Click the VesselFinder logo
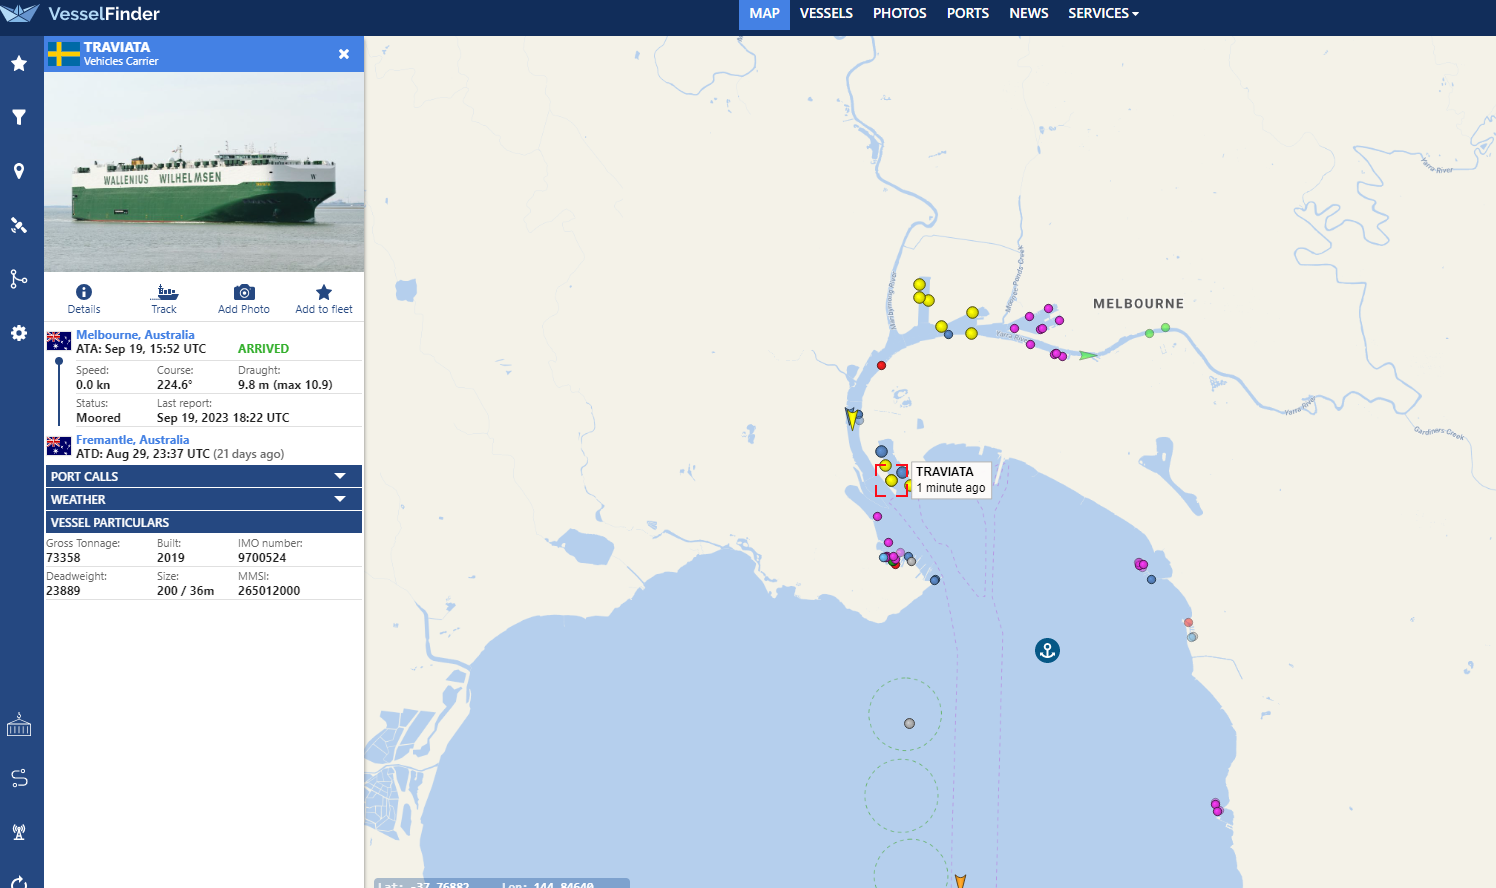The width and height of the screenshot is (1496, 888). tap(81, 14)
